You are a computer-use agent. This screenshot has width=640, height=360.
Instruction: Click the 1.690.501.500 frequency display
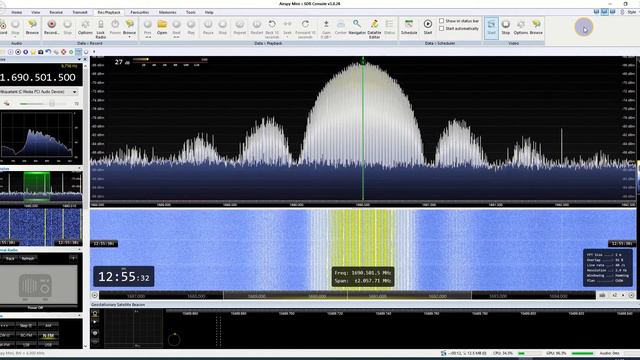(x=38, y=77)
